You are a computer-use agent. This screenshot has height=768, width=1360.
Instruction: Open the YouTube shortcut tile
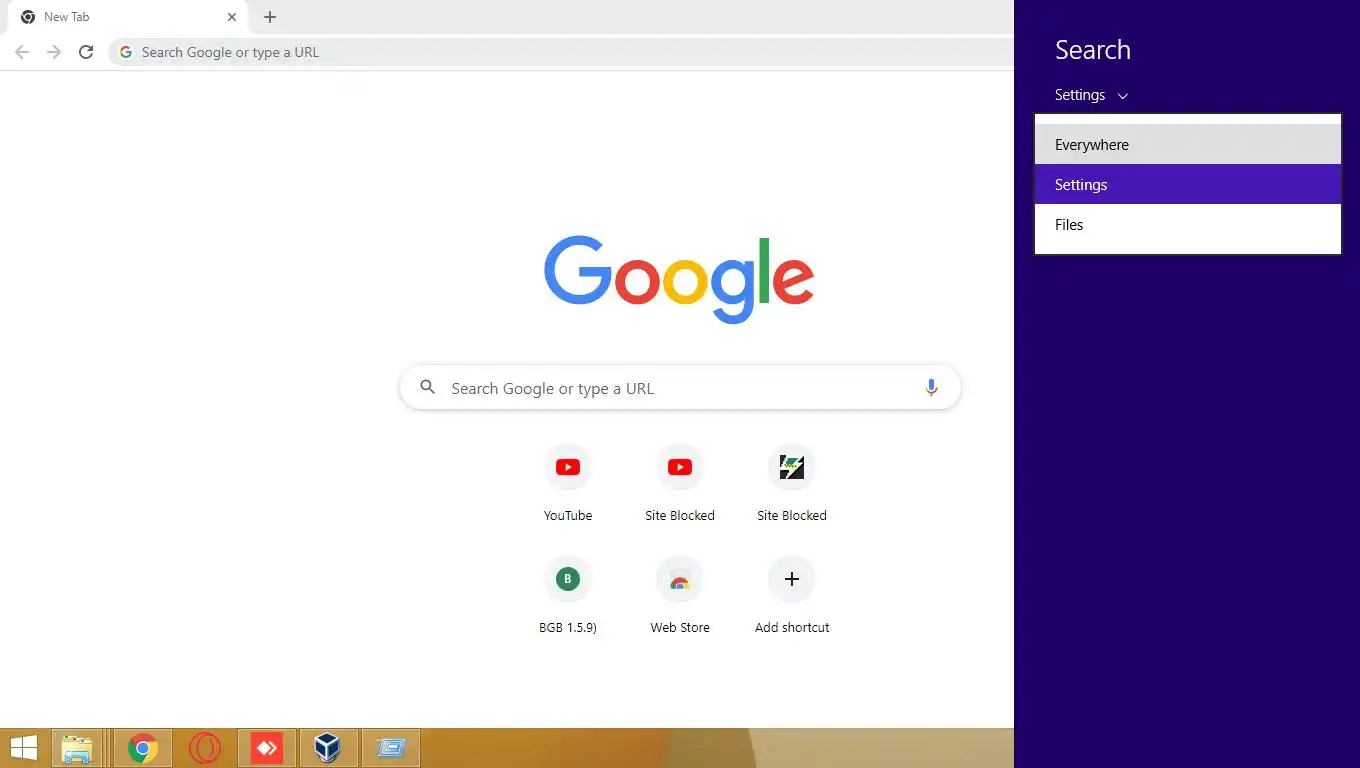coord(568,484)
